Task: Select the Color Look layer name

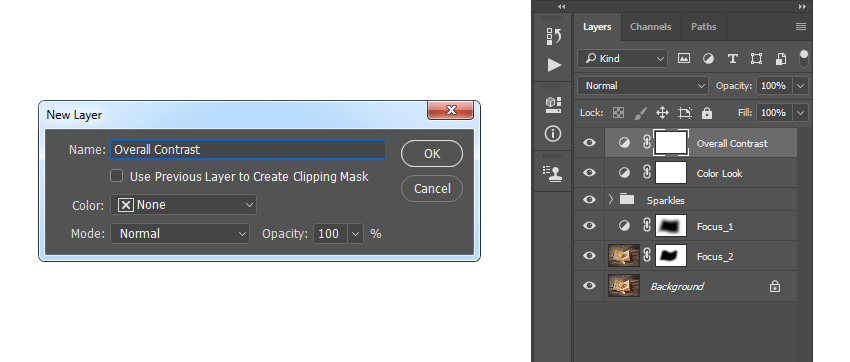Action: [719, 173]
